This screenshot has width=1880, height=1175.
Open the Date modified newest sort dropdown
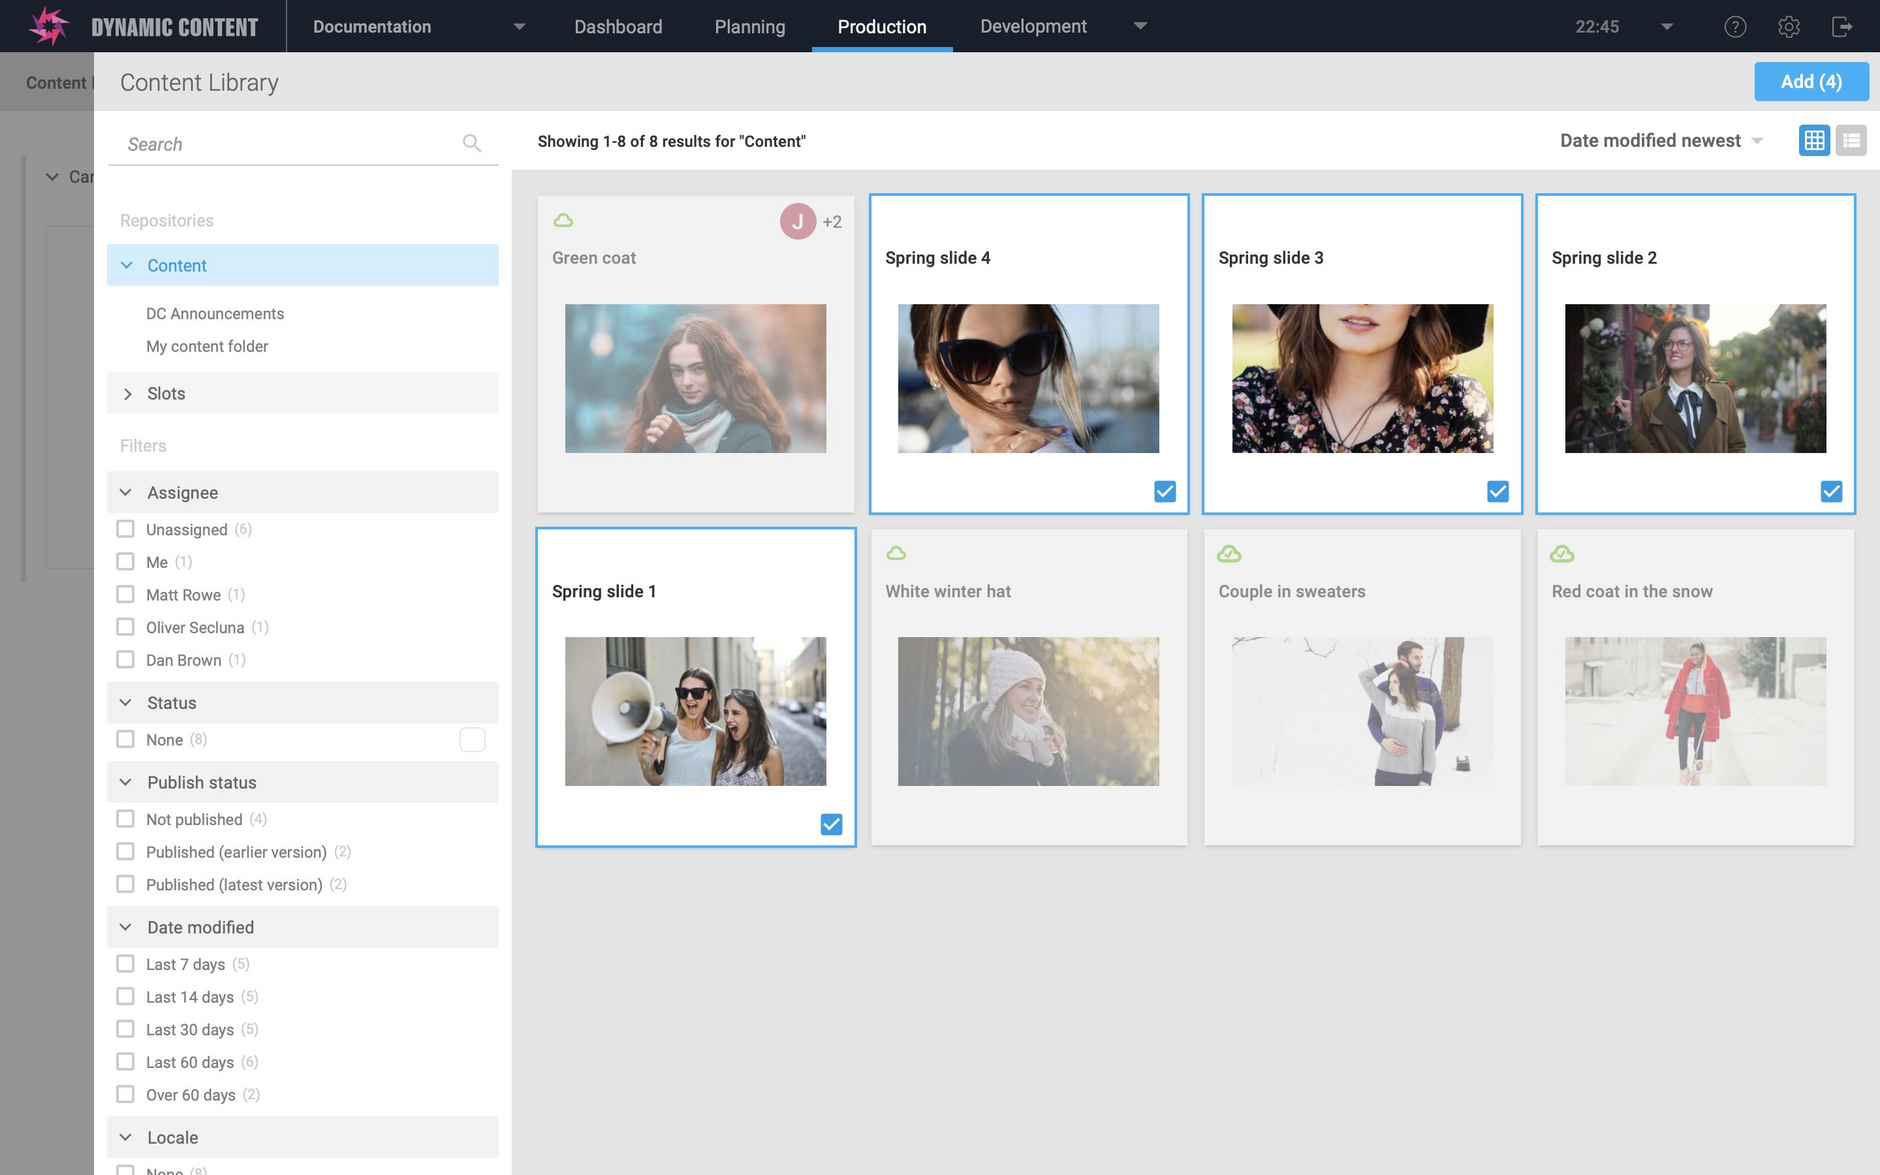[1661, 141]
